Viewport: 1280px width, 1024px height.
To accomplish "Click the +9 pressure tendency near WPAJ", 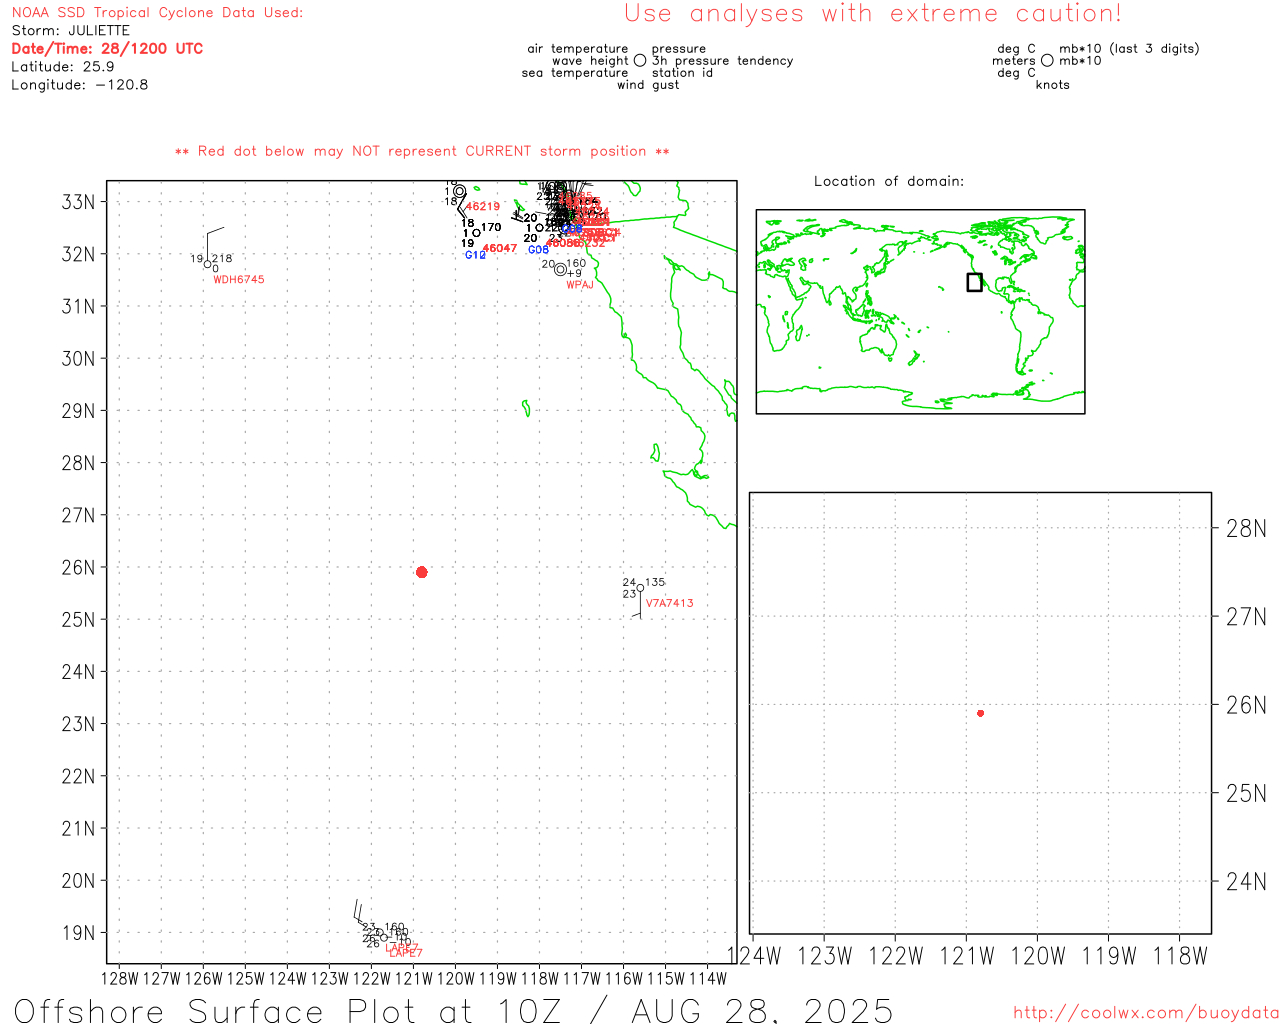I will tap(574, 274).
